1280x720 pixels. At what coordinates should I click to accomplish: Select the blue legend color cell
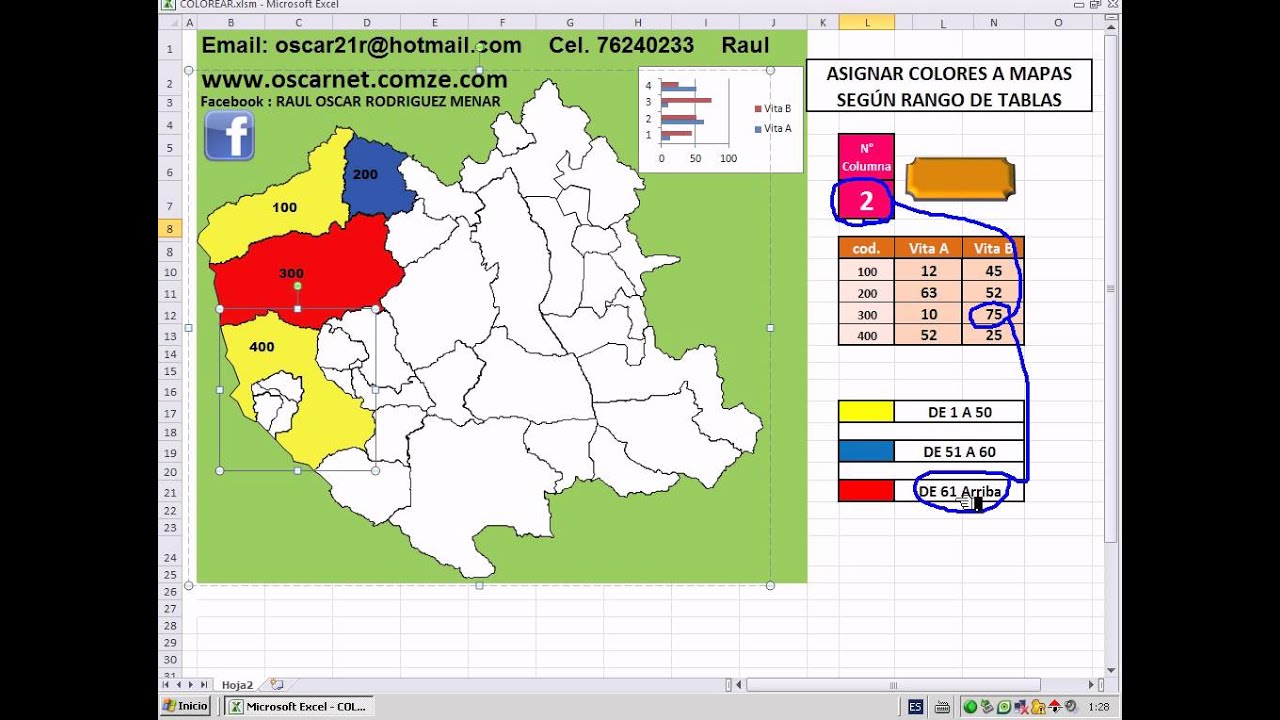pyautogui.click(x=866, y=451)
